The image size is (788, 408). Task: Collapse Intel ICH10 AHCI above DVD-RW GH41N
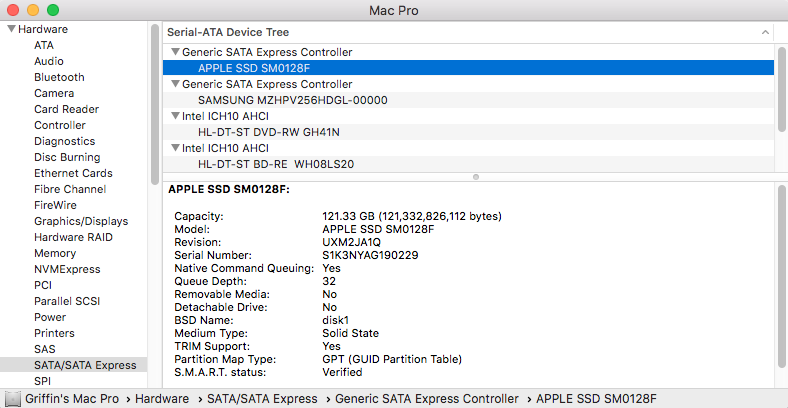coord(175,116)
